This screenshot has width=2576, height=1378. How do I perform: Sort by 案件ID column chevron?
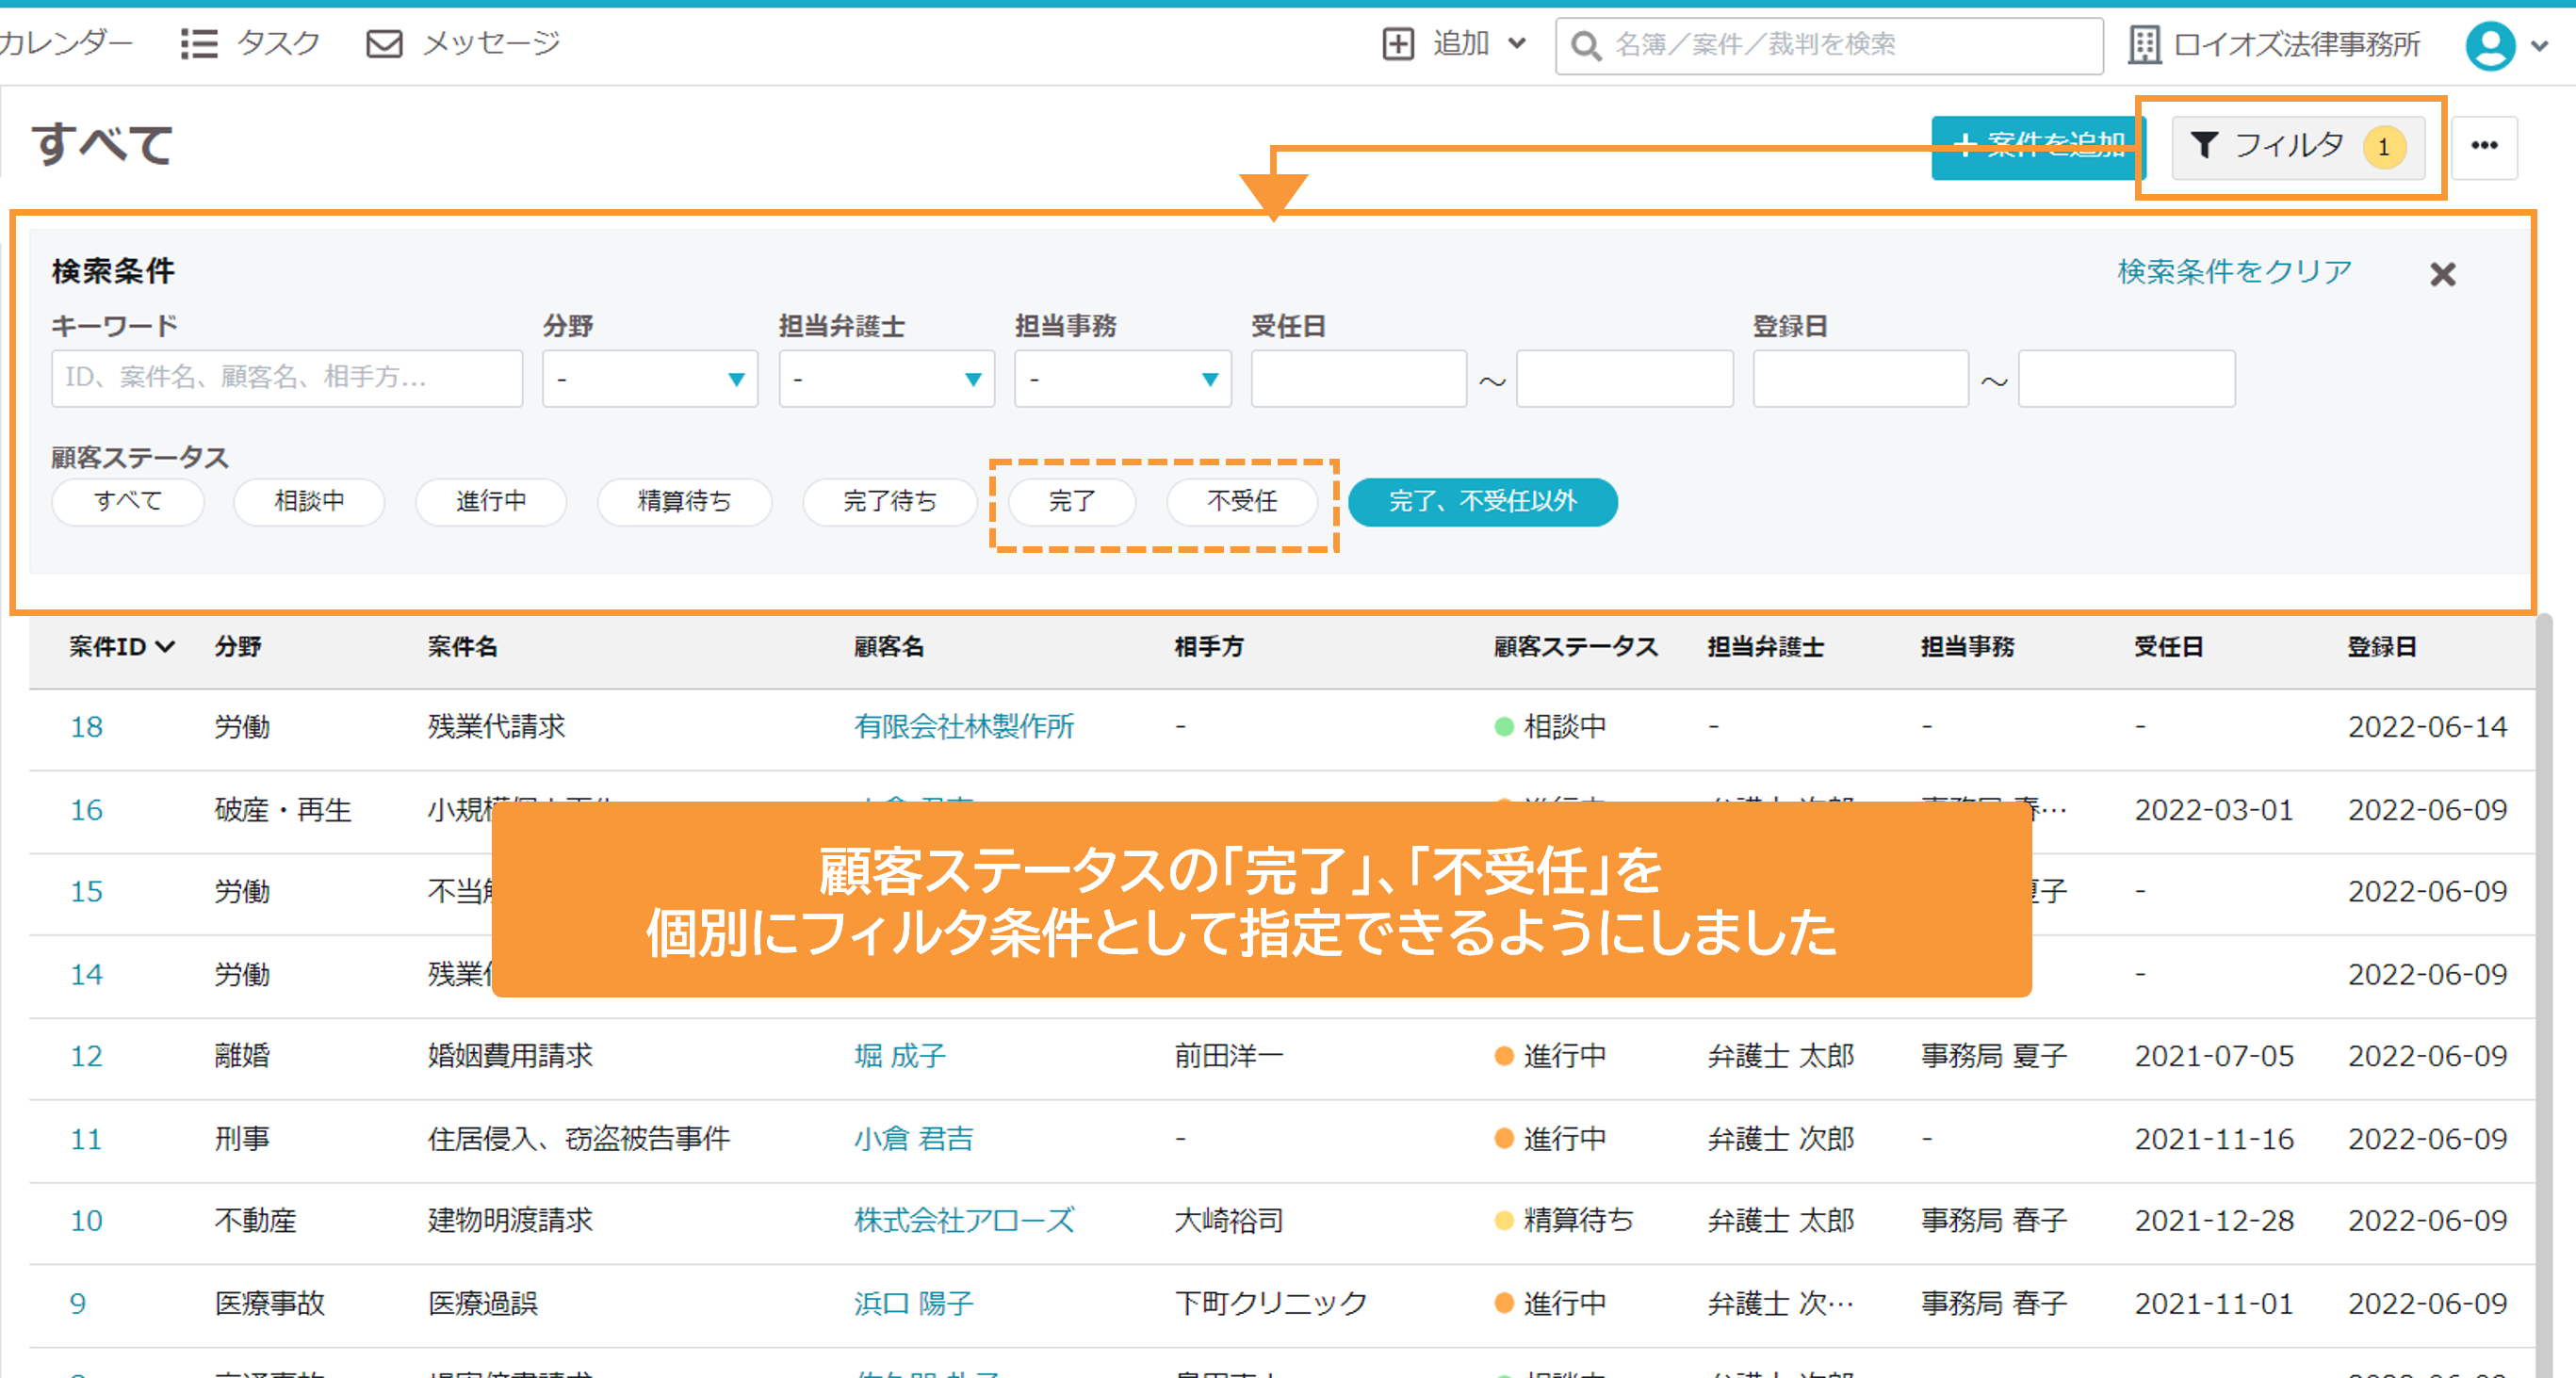click(x=165, y=647)
